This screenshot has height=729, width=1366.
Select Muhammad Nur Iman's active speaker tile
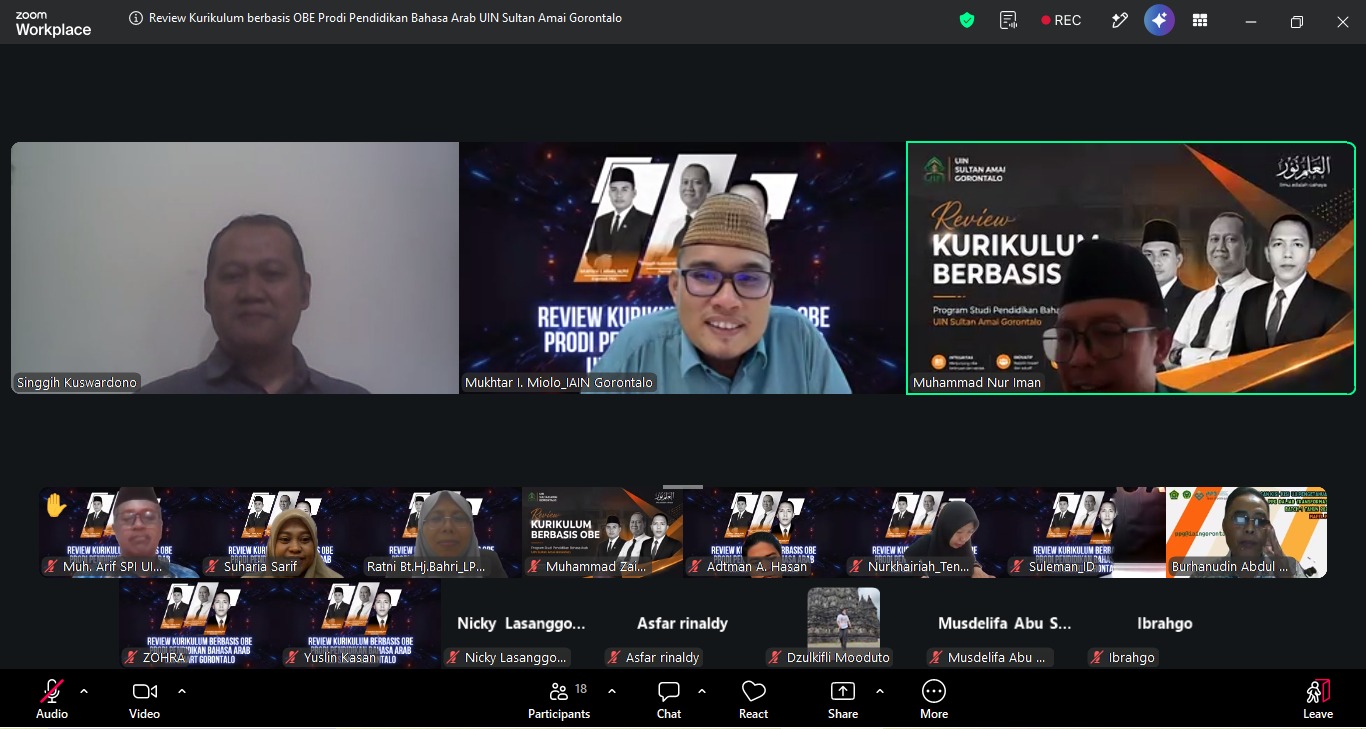point(1131,268)
